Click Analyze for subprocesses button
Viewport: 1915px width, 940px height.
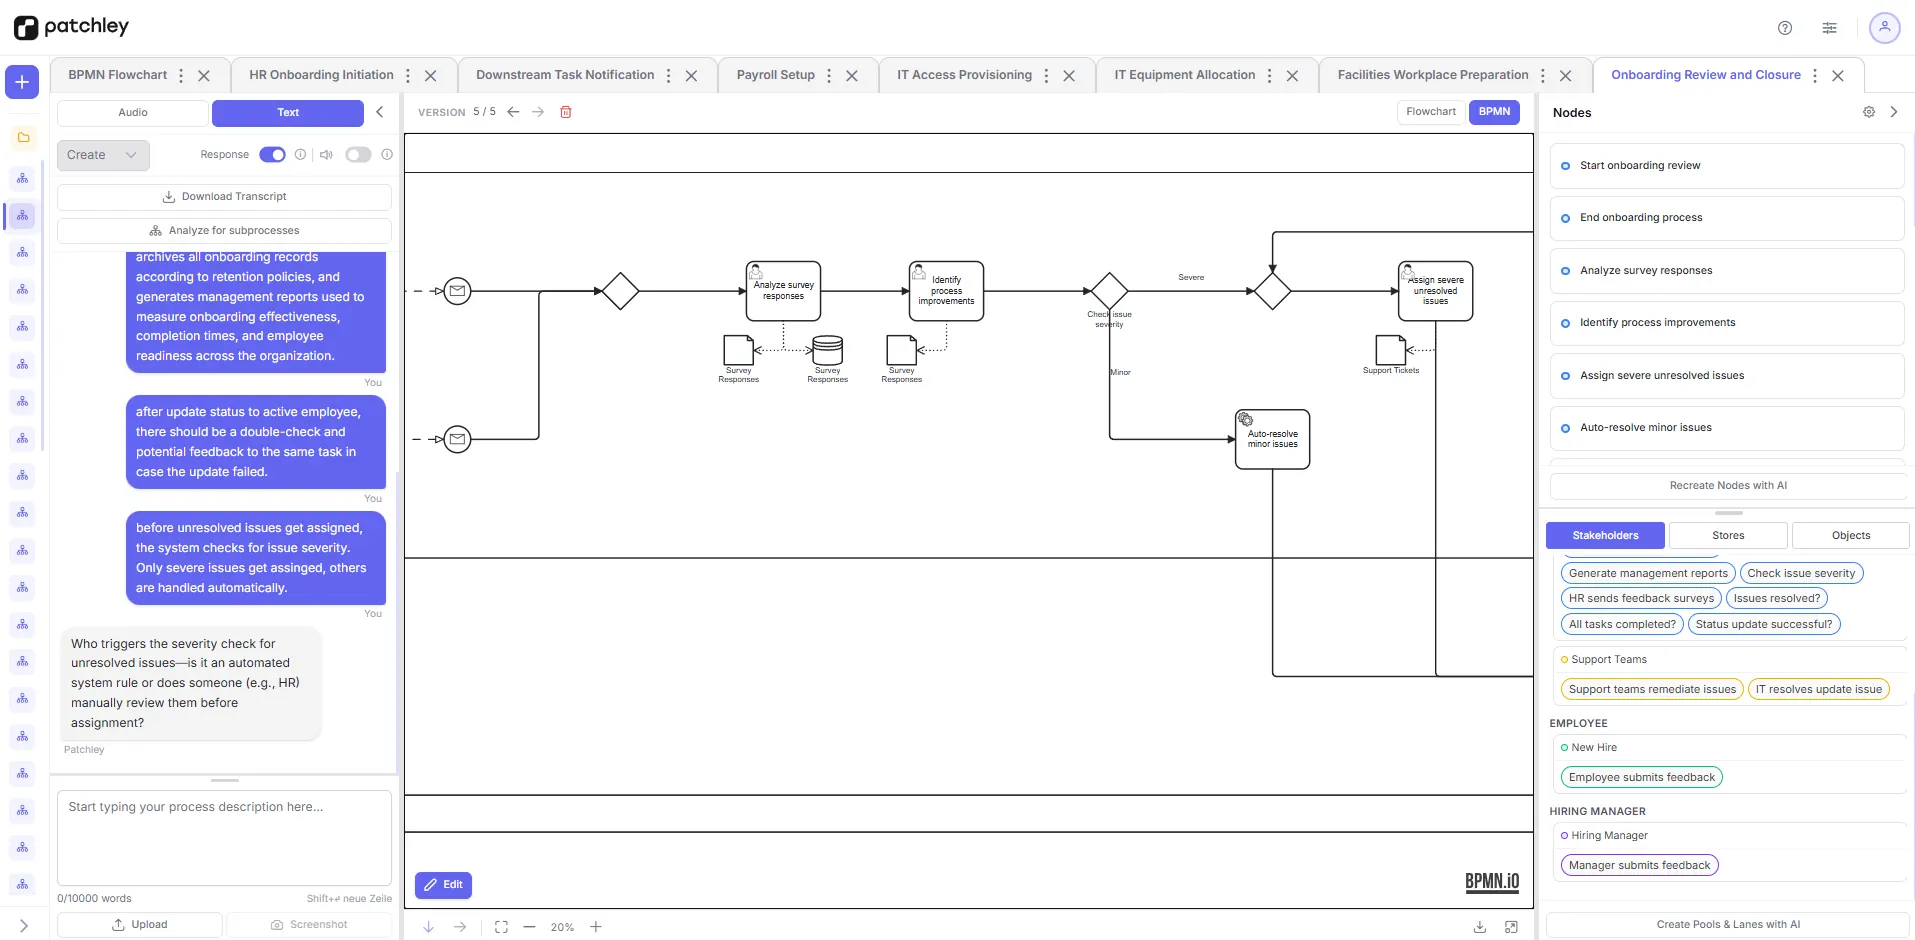click(x=224, y=231)
